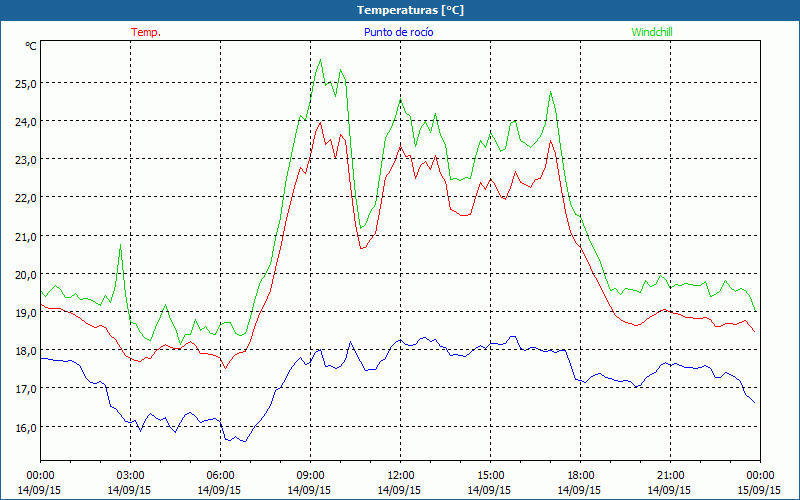Click the '15/09/15' date label
The width and height of the screenshot is (800, 500).
click(x=759, y=490)
